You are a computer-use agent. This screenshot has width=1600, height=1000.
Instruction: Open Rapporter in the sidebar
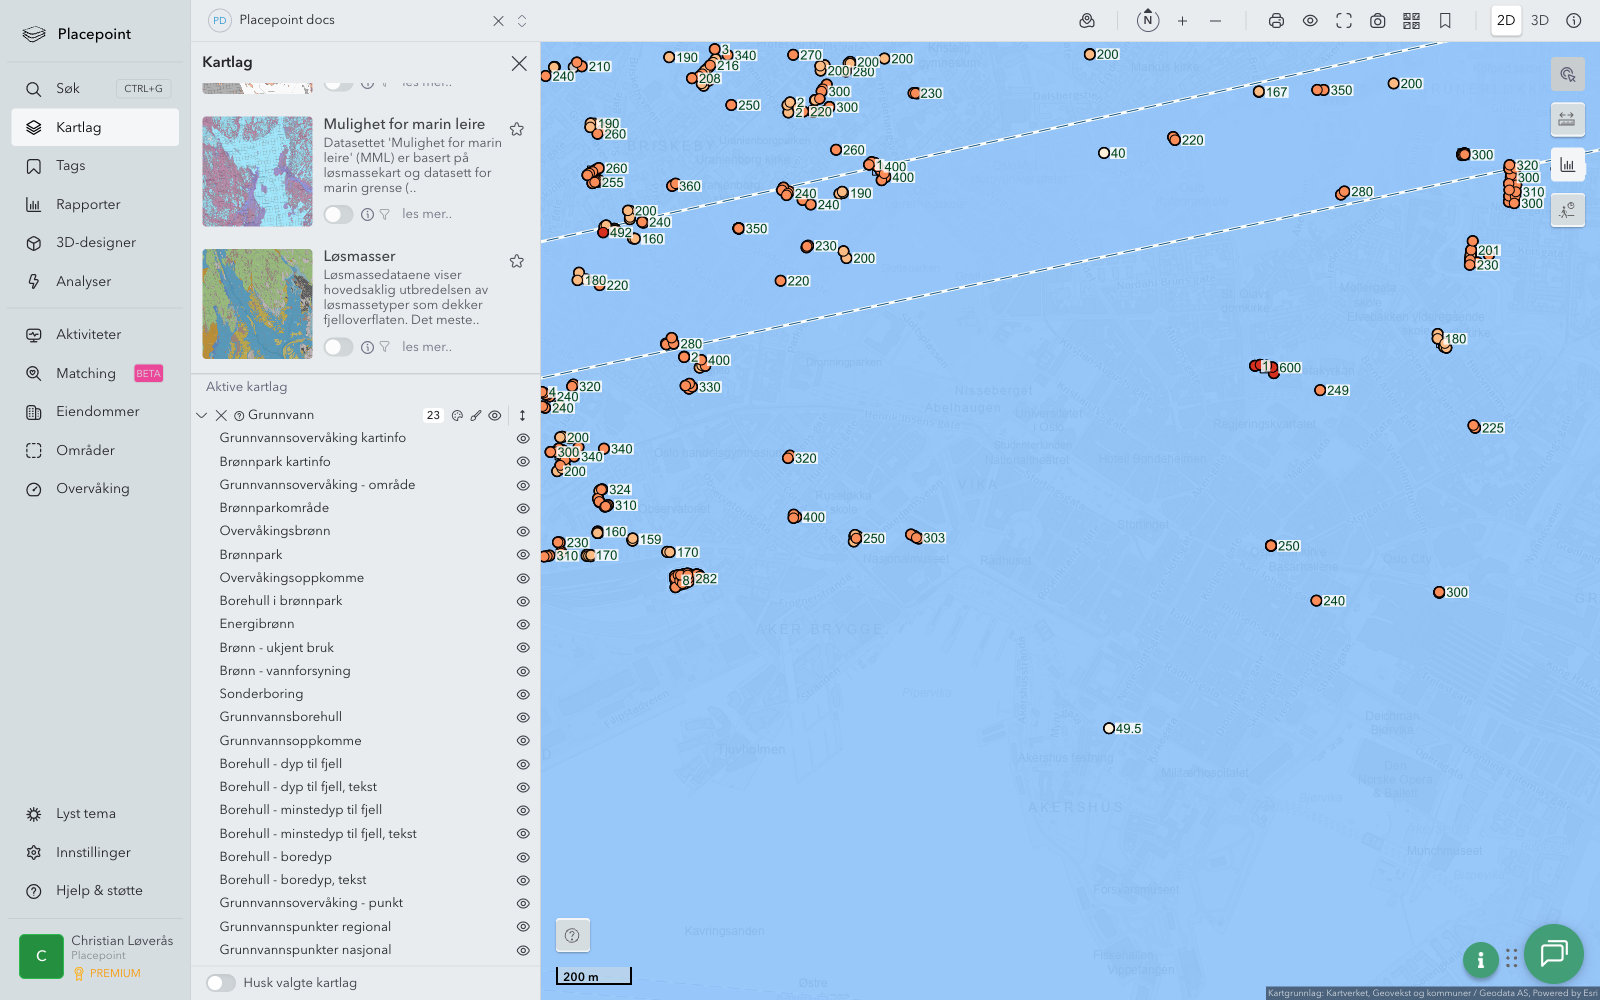point(88,205)
